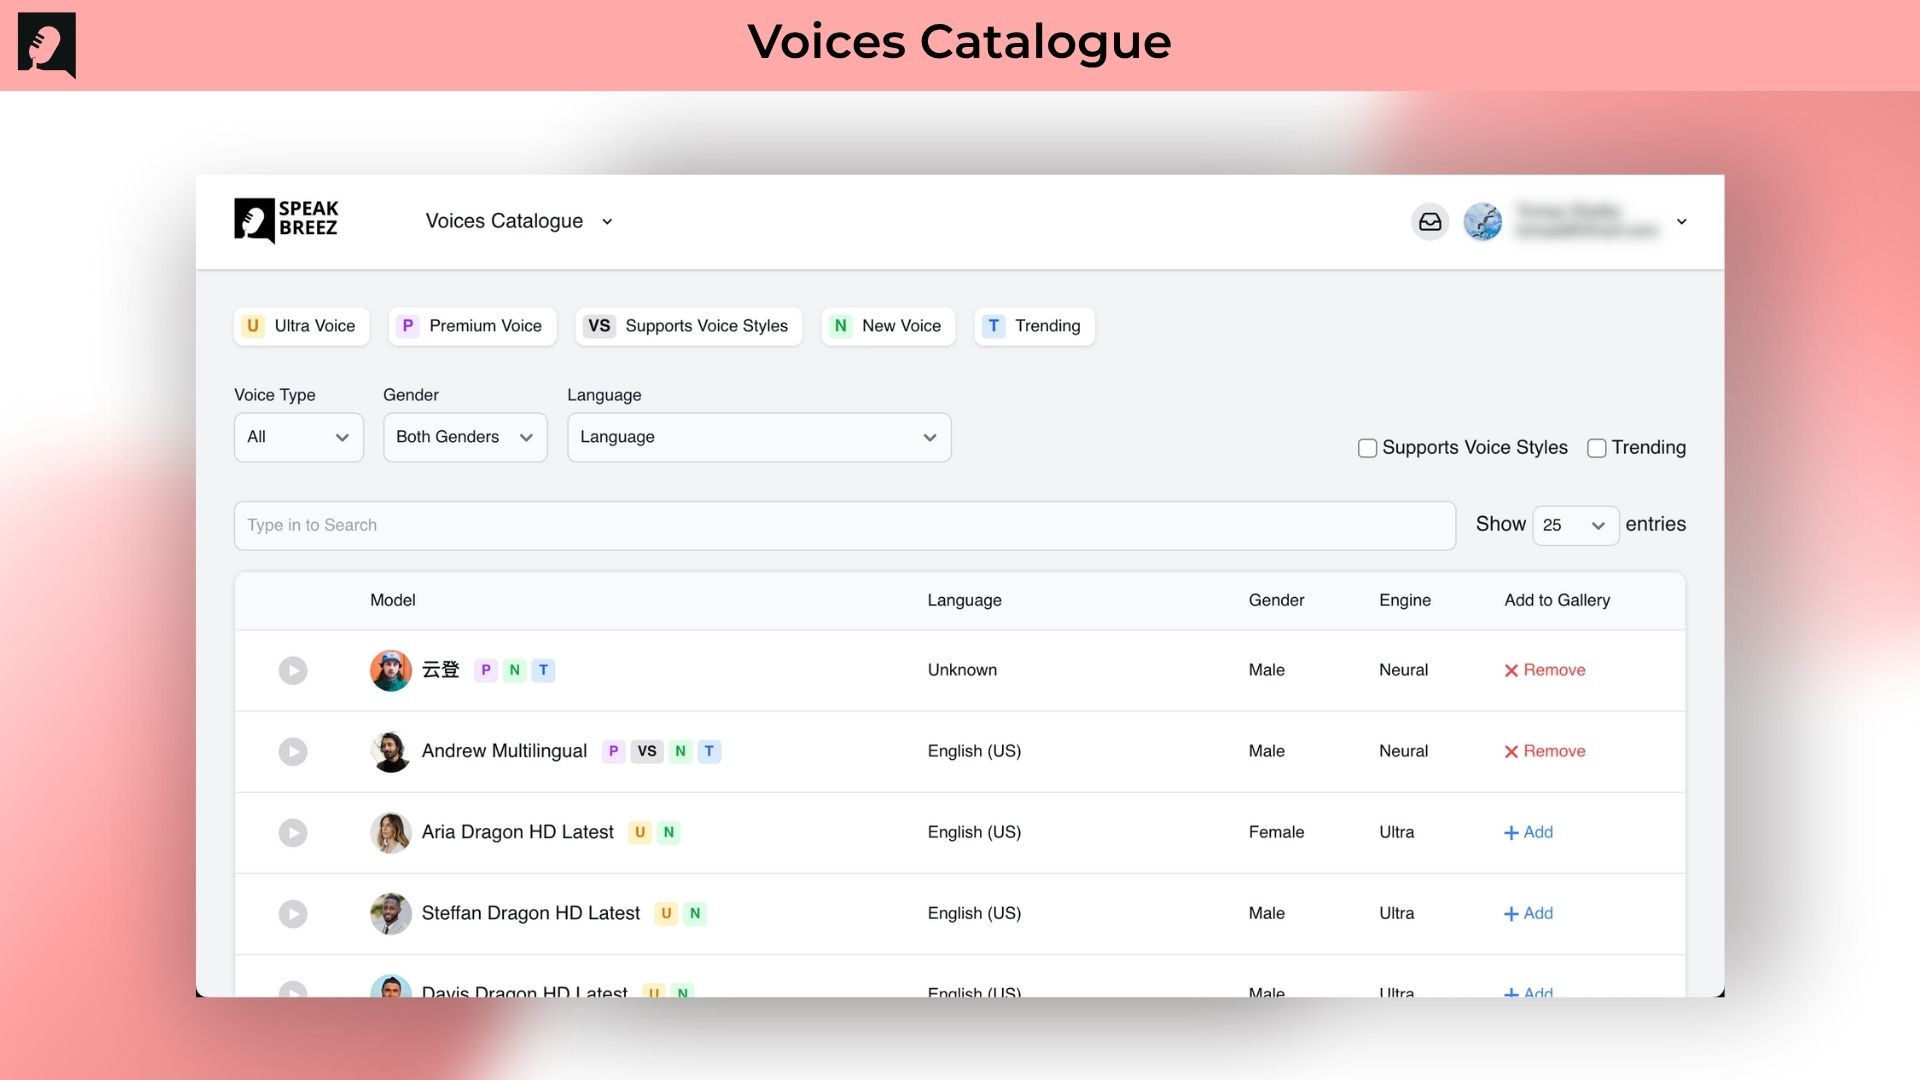Open the Voice Type dropdown
Screen dimensions: 1920x1080
(x=298, y=437)
